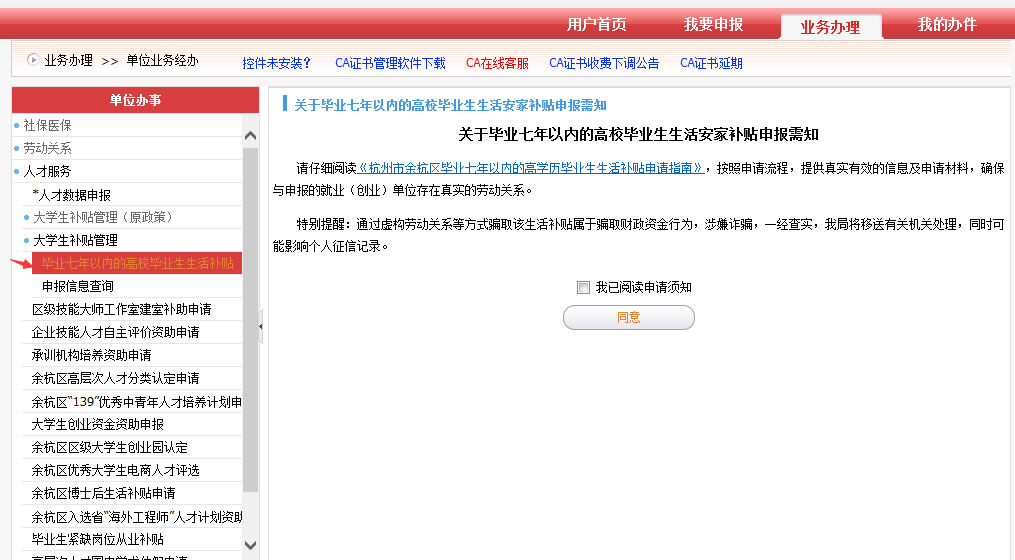Open the 杭州市余杭区 补贴申请指南 link

[531, 168]
